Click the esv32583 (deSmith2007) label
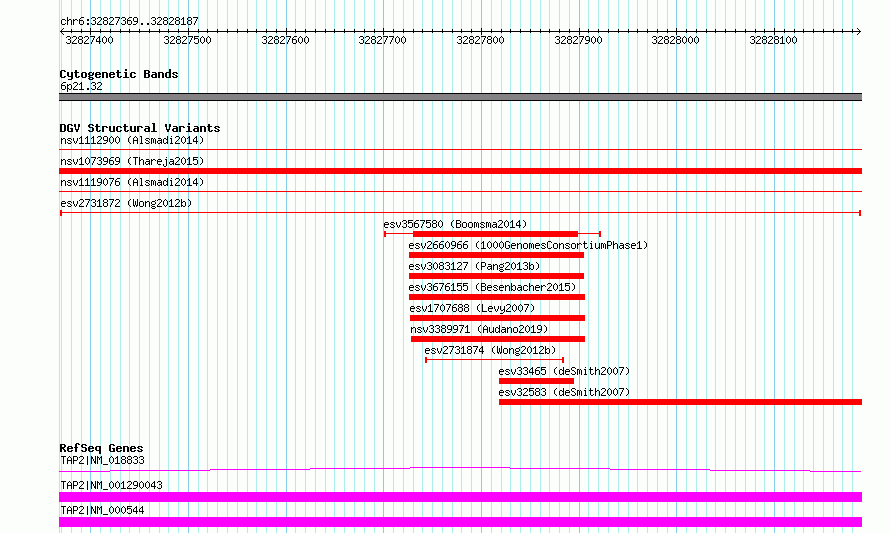890x533 pixels. click(x=564, y=392)
